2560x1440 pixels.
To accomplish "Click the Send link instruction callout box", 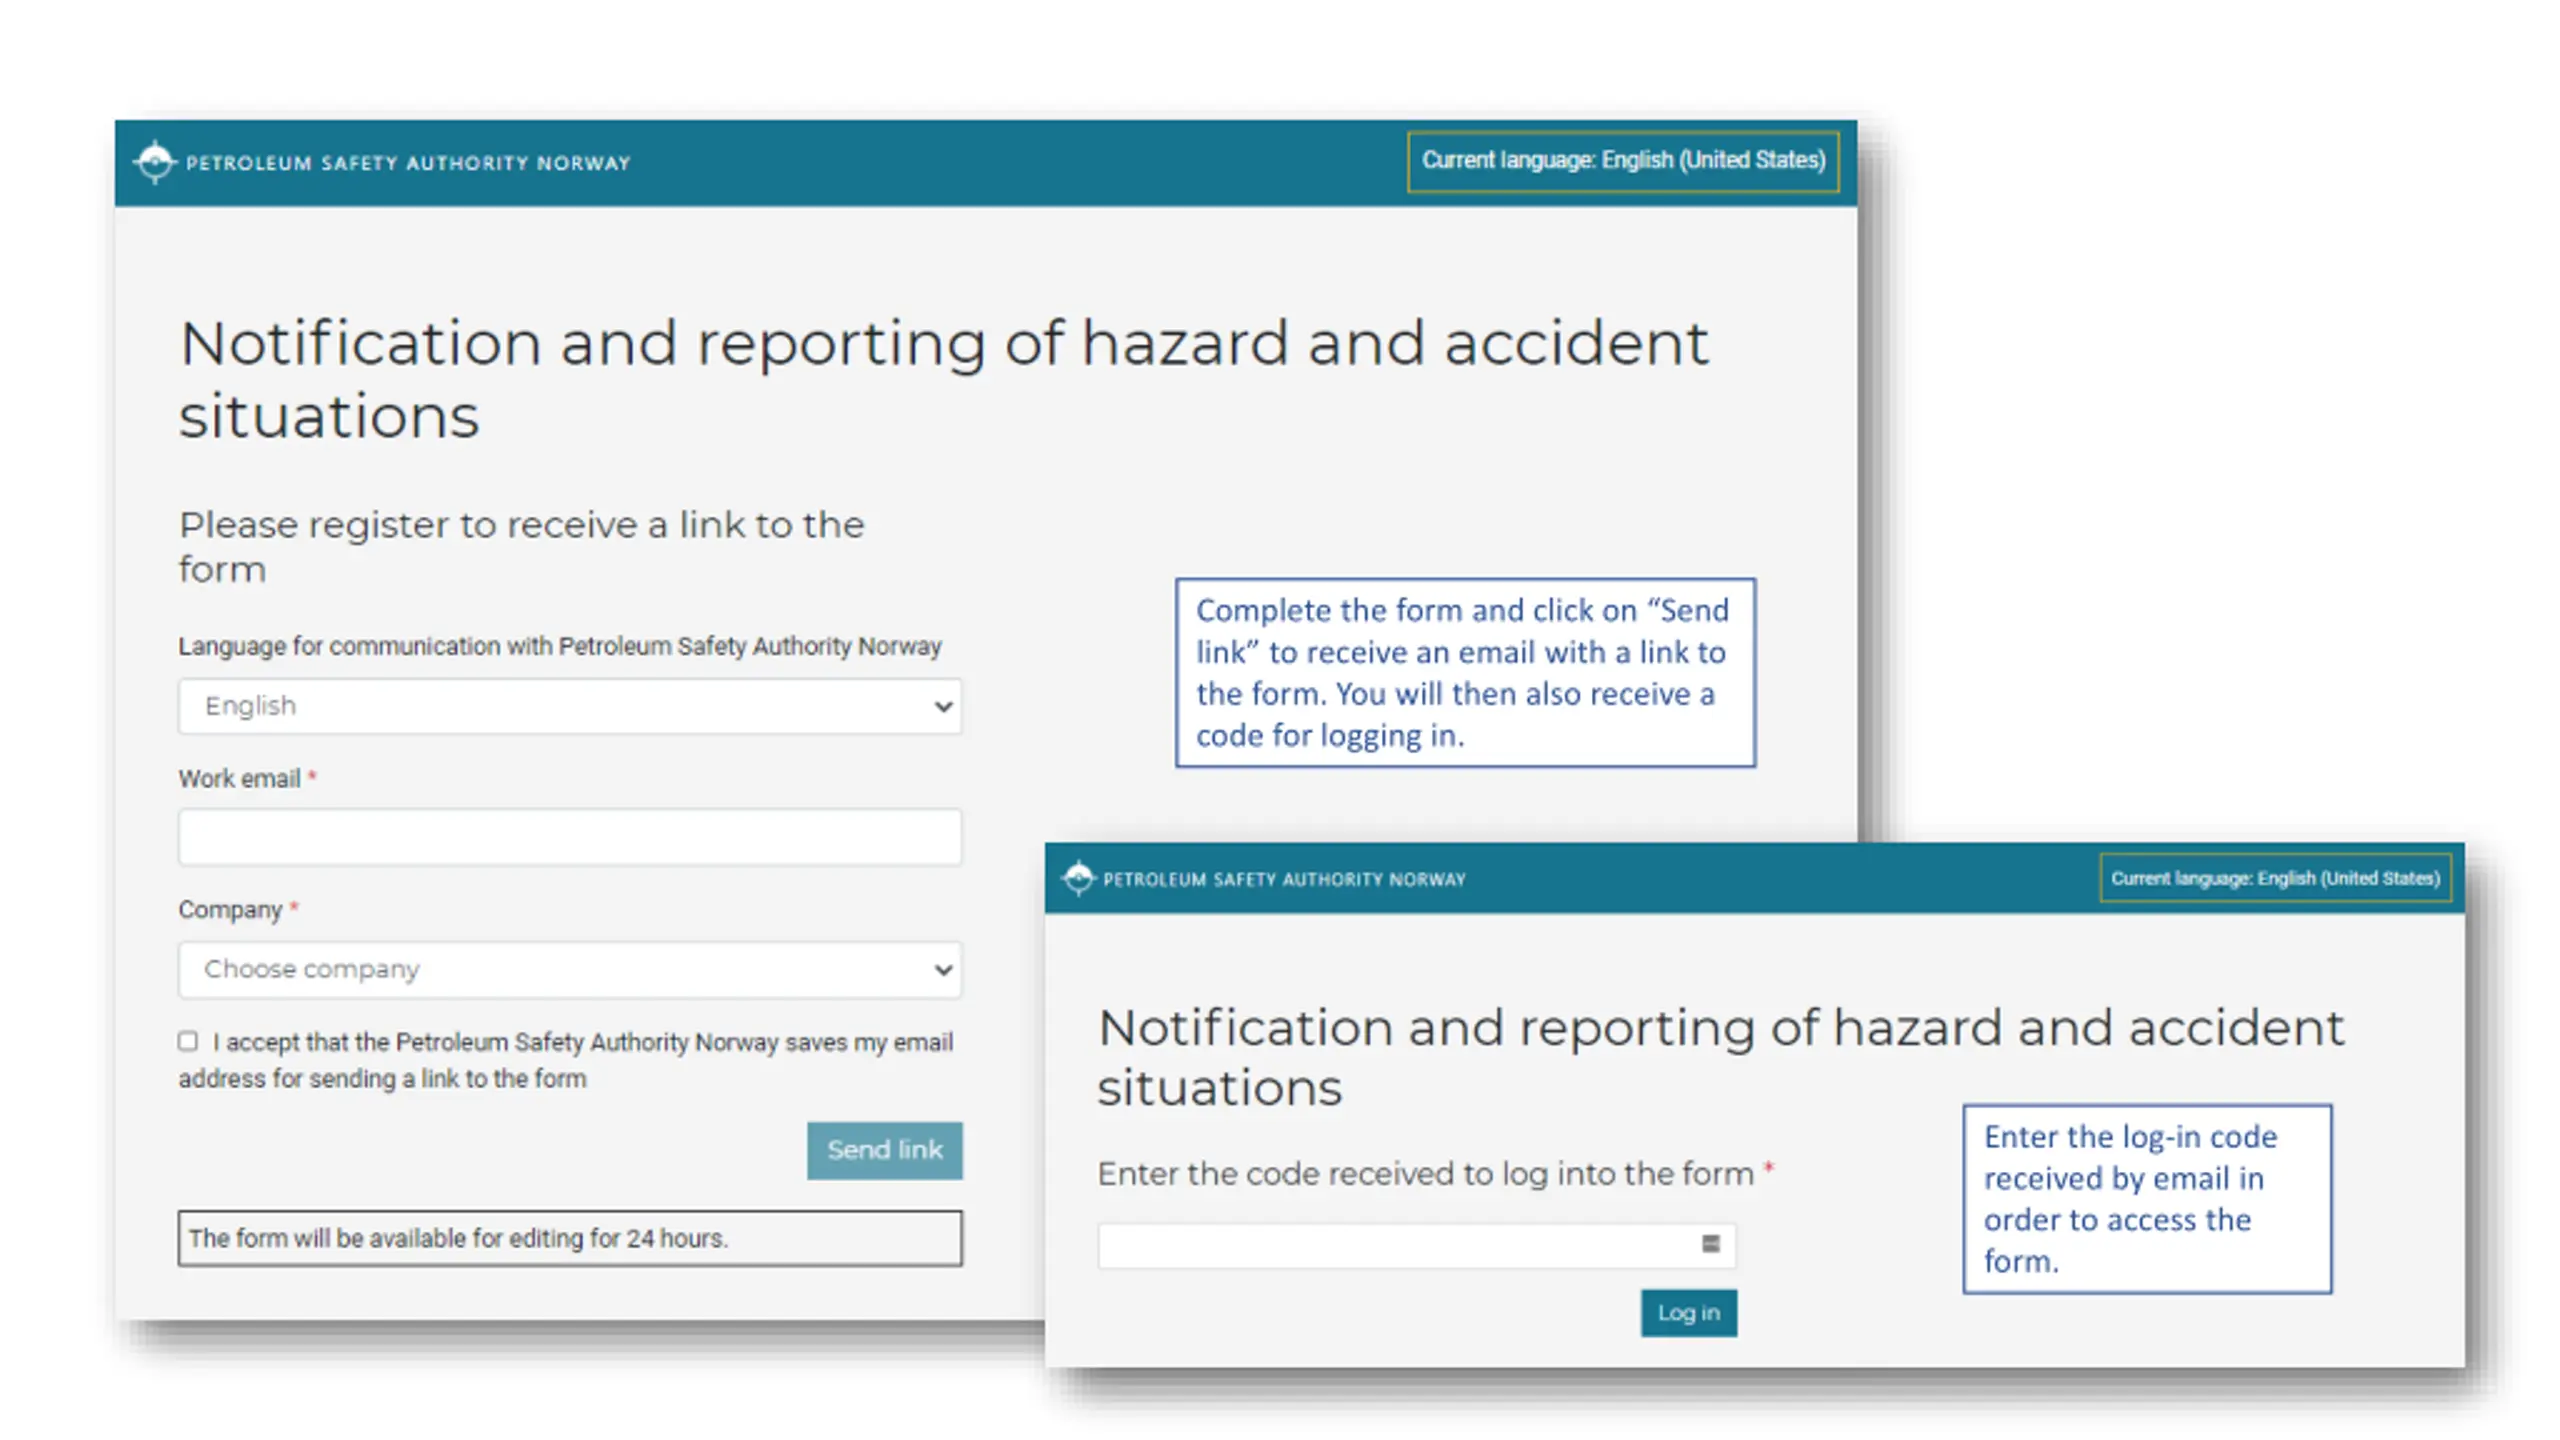I will pos(1465,673).
